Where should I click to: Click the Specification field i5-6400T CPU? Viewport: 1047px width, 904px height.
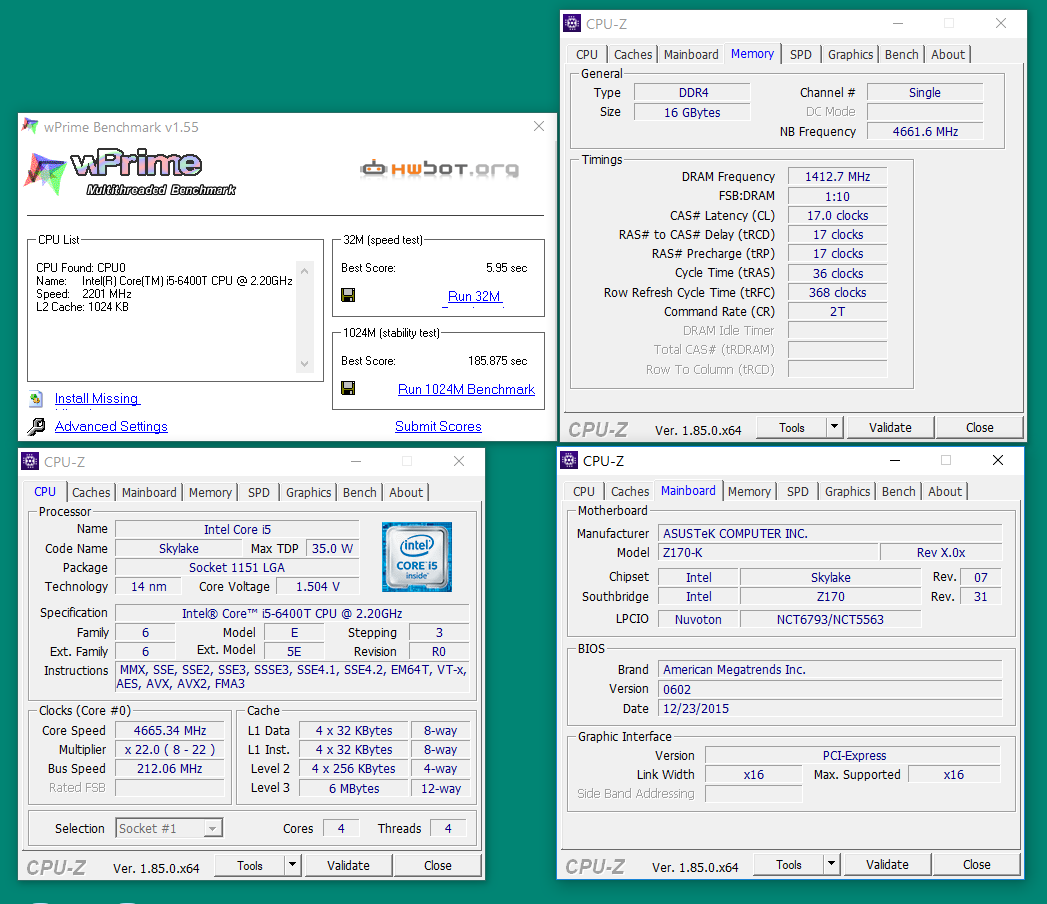(x=292, y=614)
